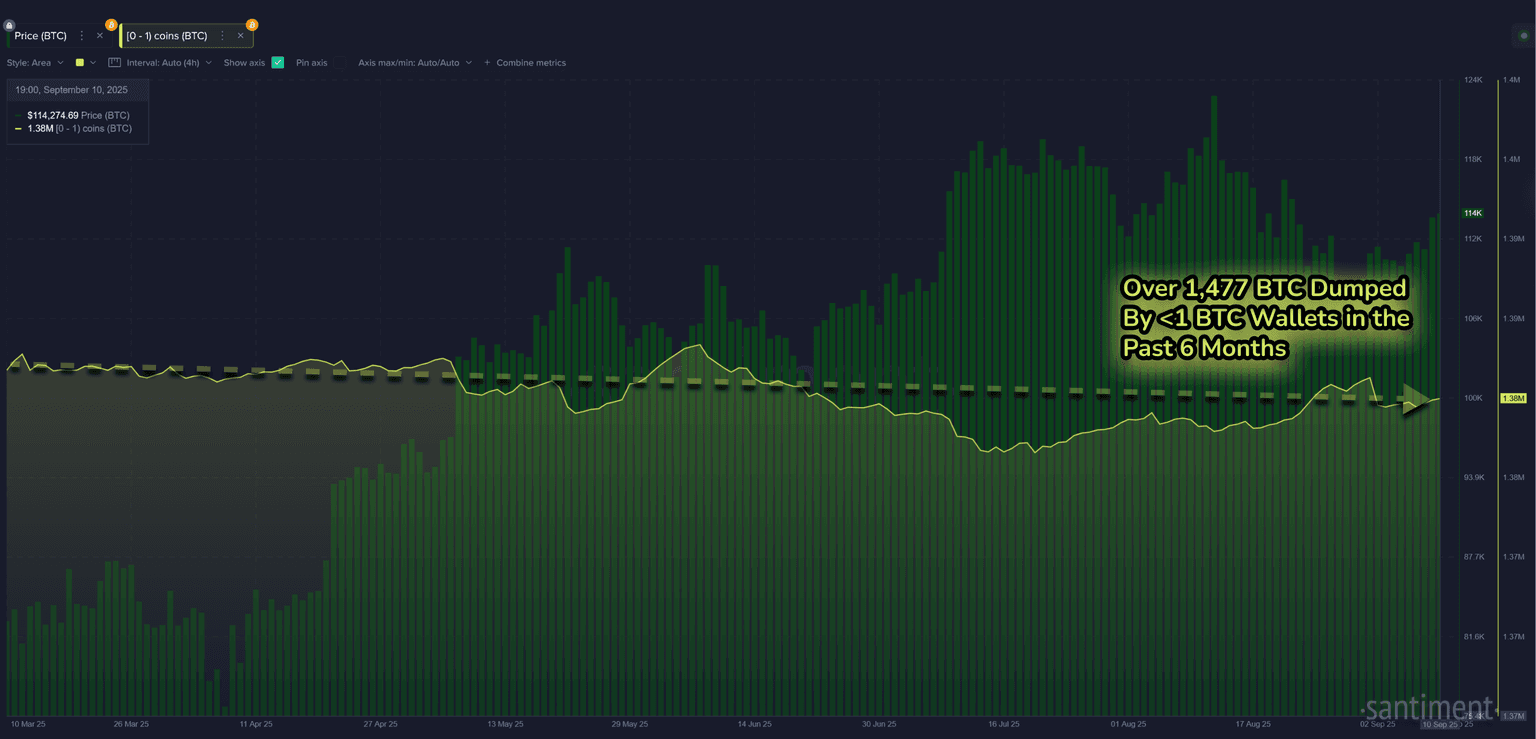The image size is (1536, 739).
Task: Remove the [0 - 1) coins (BTC) metric
Action: pyautogui.click(x=240, y=36)
